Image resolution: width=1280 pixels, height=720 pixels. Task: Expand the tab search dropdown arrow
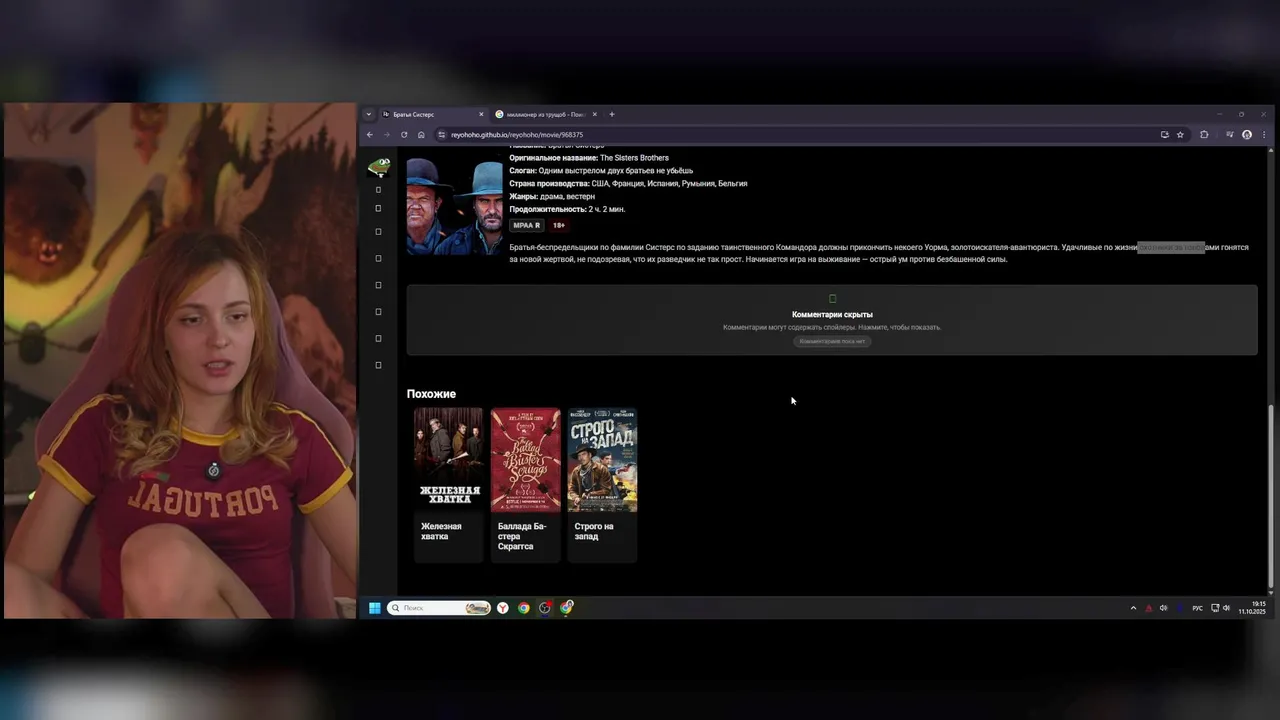pos(368,114)
